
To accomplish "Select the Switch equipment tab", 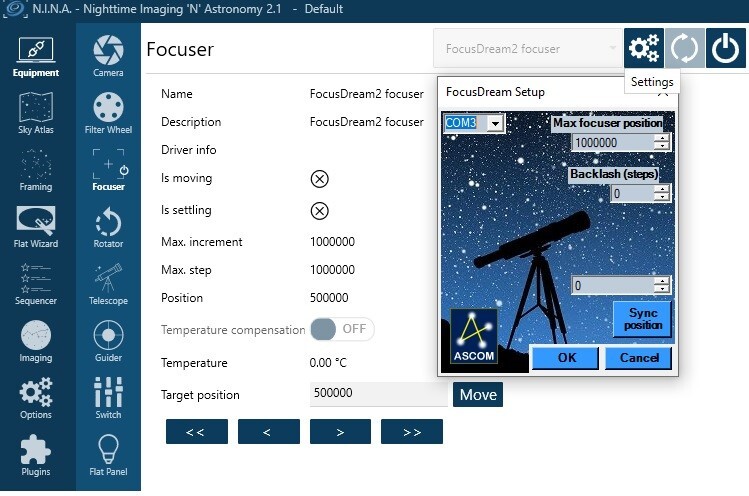I will point(108,398).
